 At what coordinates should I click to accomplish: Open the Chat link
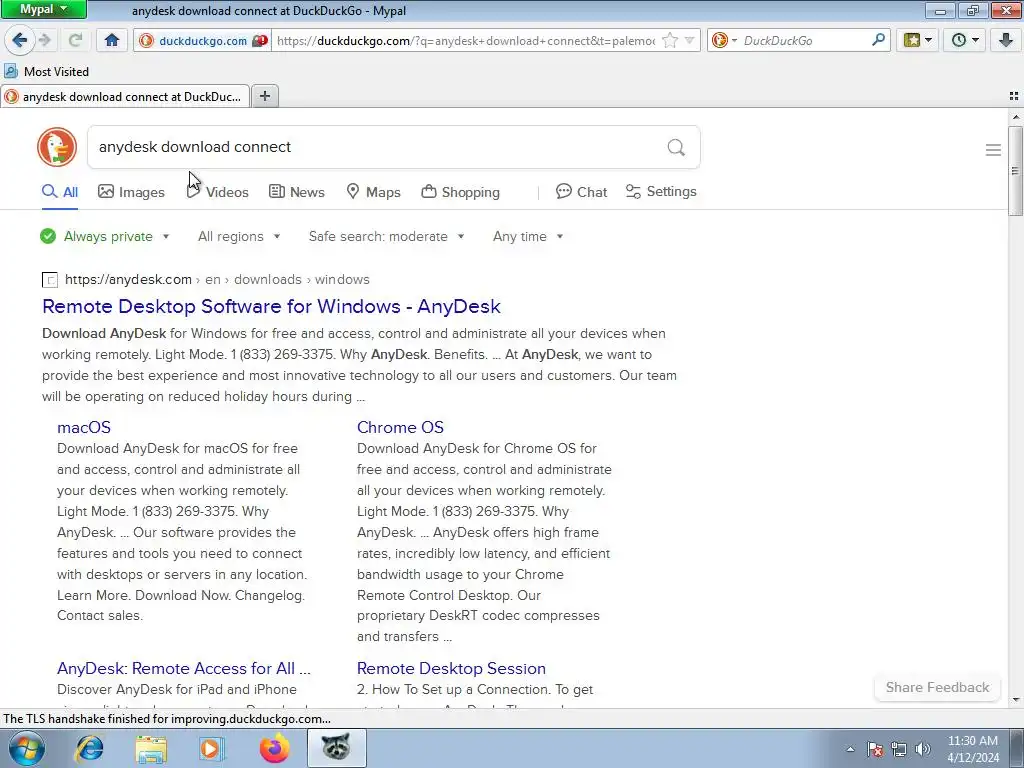581,192
